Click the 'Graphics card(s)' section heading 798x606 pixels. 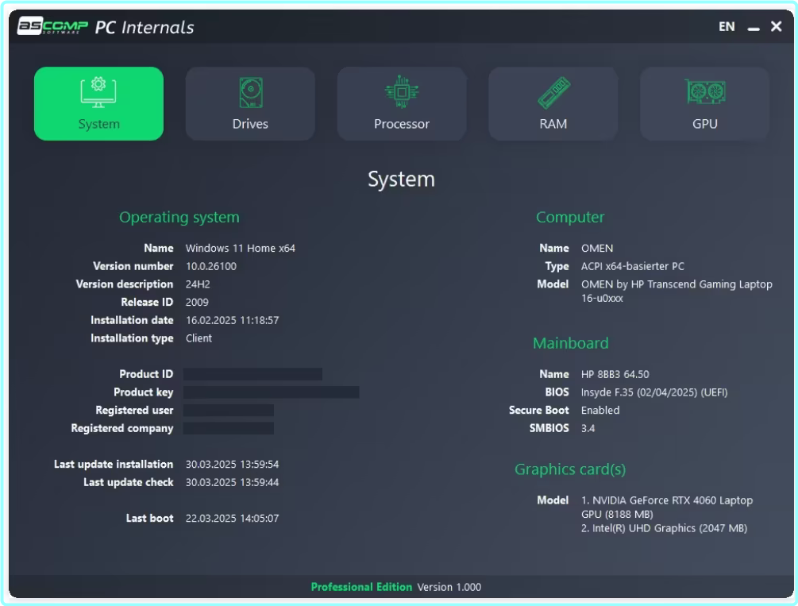pos(570,469)
